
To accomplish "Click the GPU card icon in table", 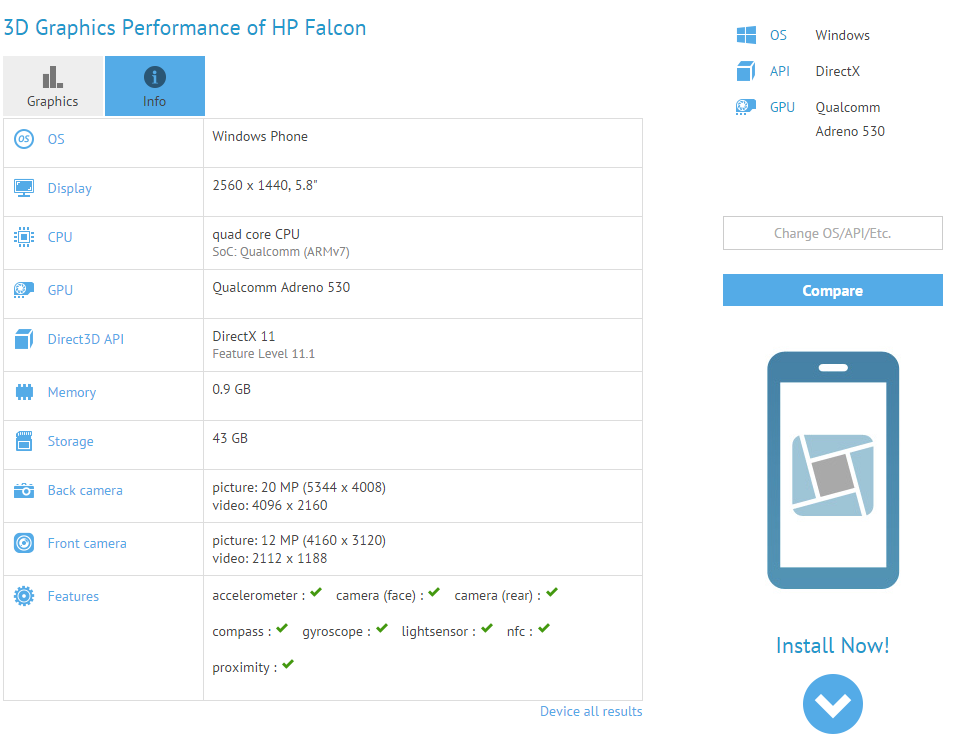I will pyautogui.click(x=24, y=290).
